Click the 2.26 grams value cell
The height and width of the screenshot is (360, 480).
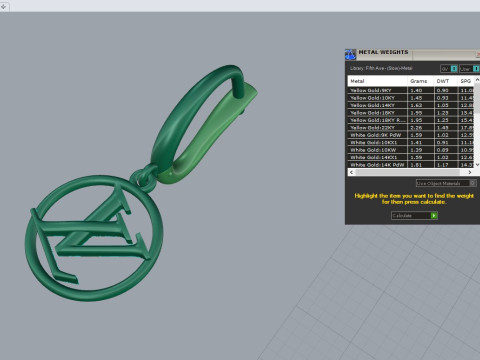tap(421, 128)
